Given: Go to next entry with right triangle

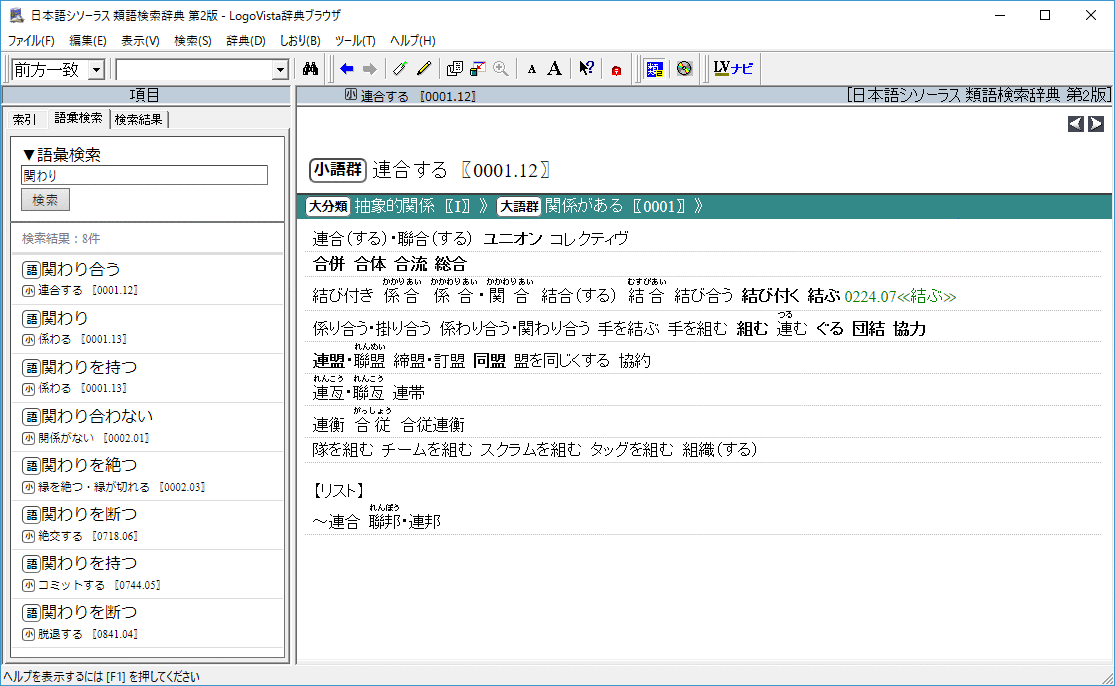Looking at the screenshot, I should tap(1096, 124).
